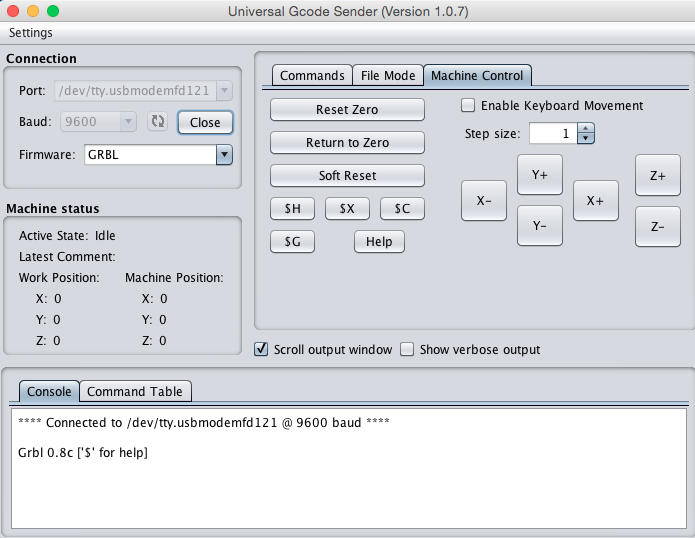Jog the X+ axis button

[x=596, y=200]
